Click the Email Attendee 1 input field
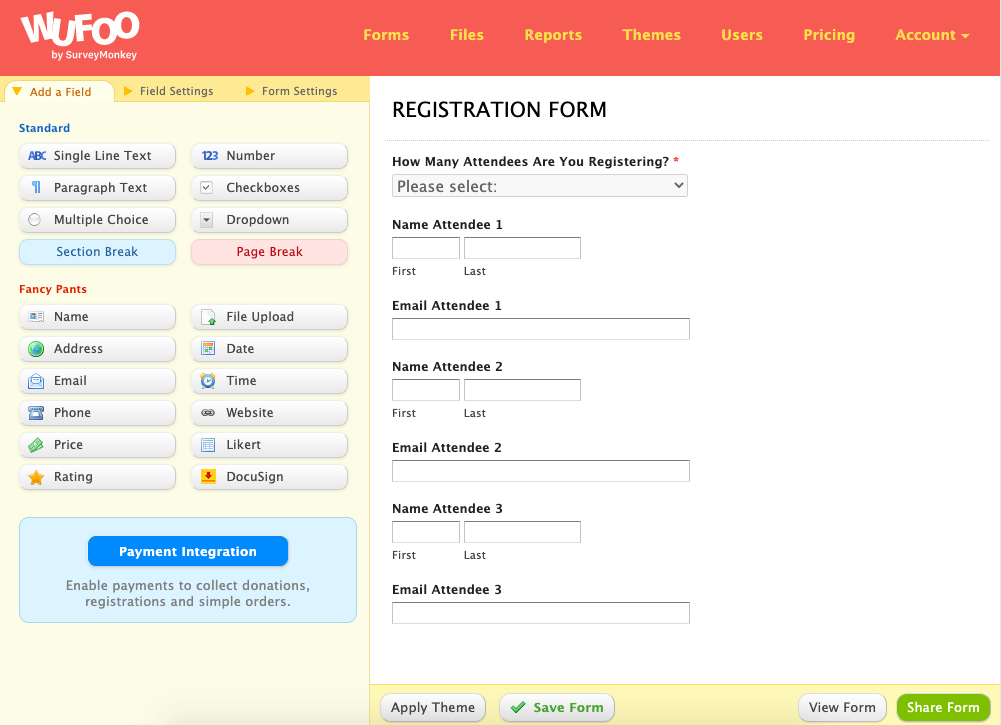Image resolution: width=1001 pixels, height=725 pixels. click(x=540, y=329)
